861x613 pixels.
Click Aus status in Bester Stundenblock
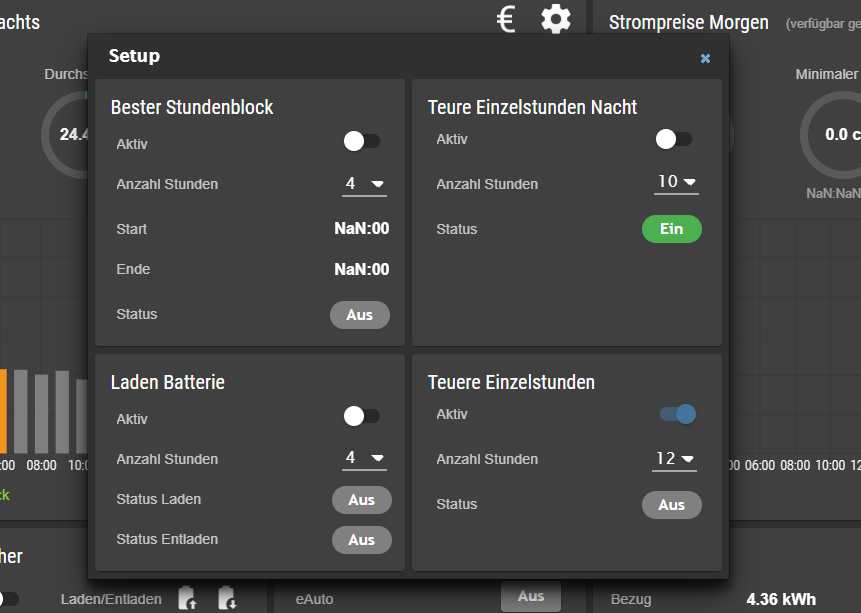coord(360,315)
